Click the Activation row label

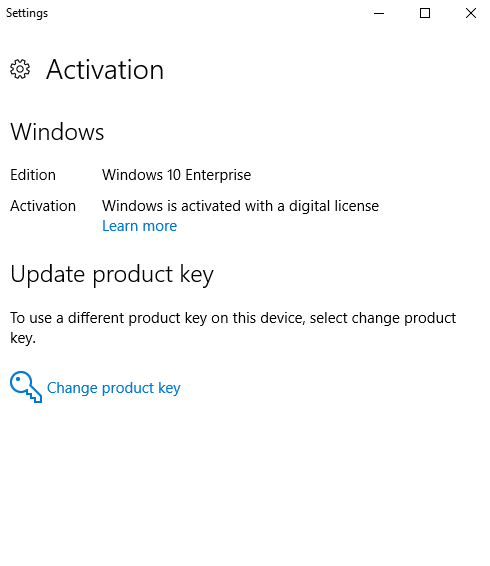coord(43,206)
